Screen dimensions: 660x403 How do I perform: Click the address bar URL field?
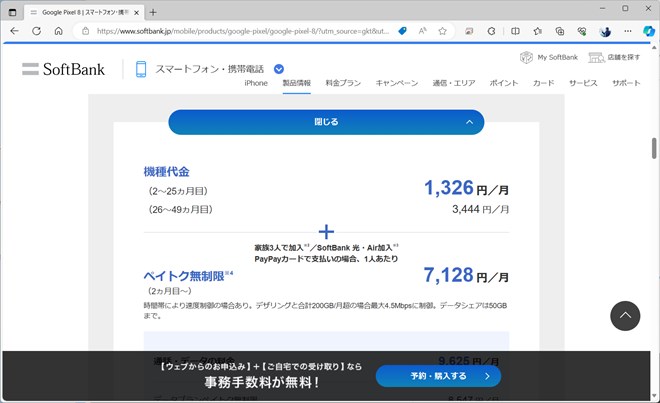click(242, 31)
